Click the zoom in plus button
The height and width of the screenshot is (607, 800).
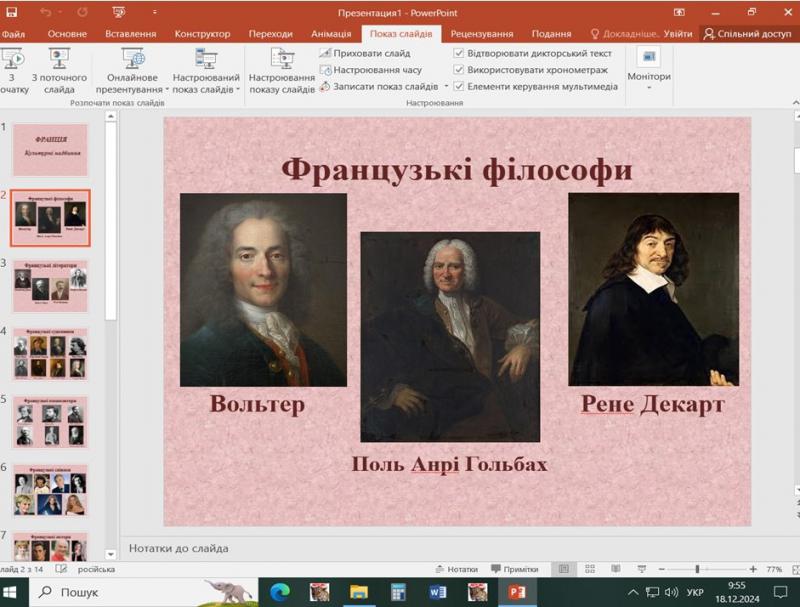753,569
